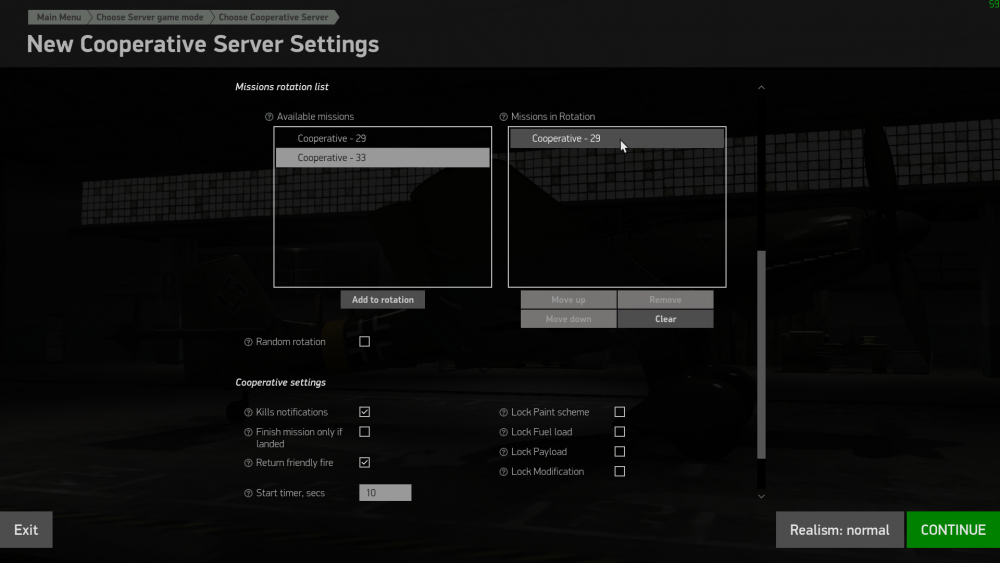
Task: Click scroll down arrow of settings panel
Action: point(761,496)
